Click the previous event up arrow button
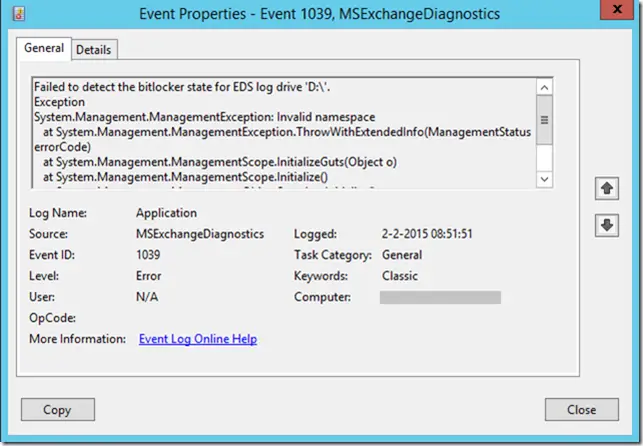Screen dimensions: 643x446 pos(607,189)
